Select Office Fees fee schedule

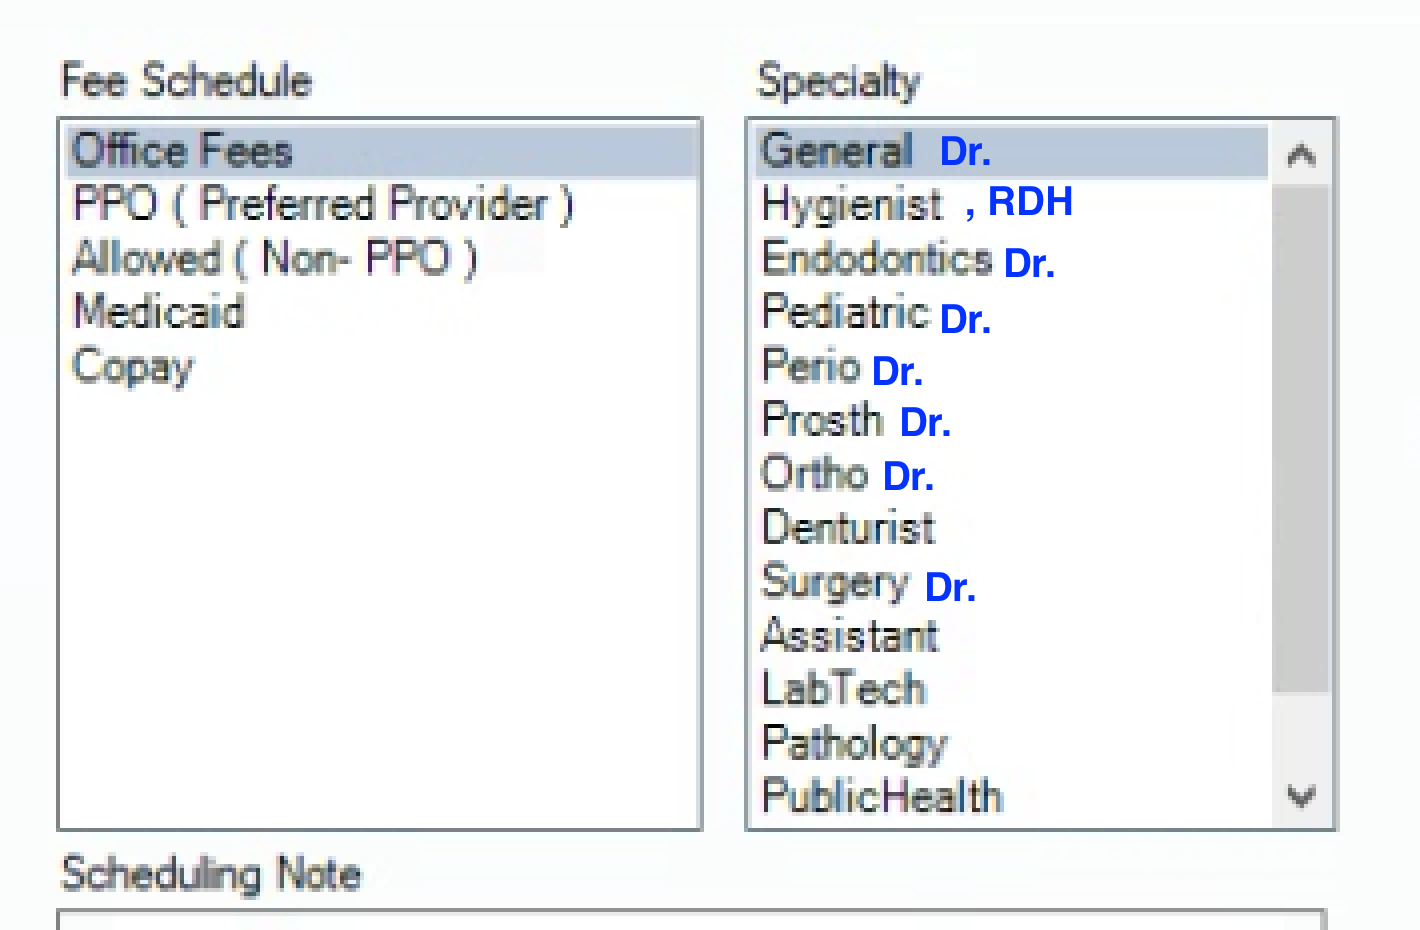point(183,151)
